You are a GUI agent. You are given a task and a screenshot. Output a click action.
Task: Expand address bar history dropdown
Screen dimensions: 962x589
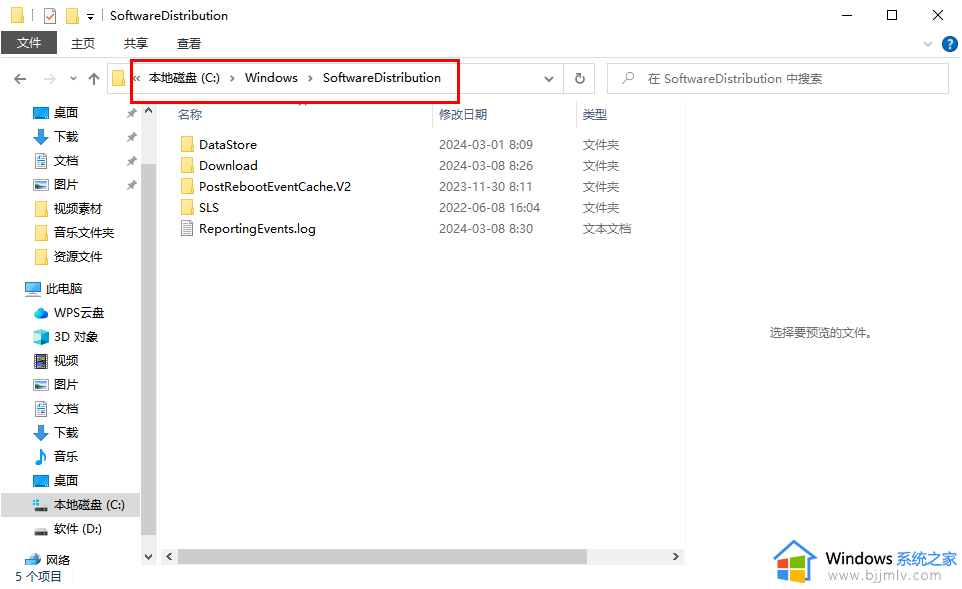[x=549, y=79]
